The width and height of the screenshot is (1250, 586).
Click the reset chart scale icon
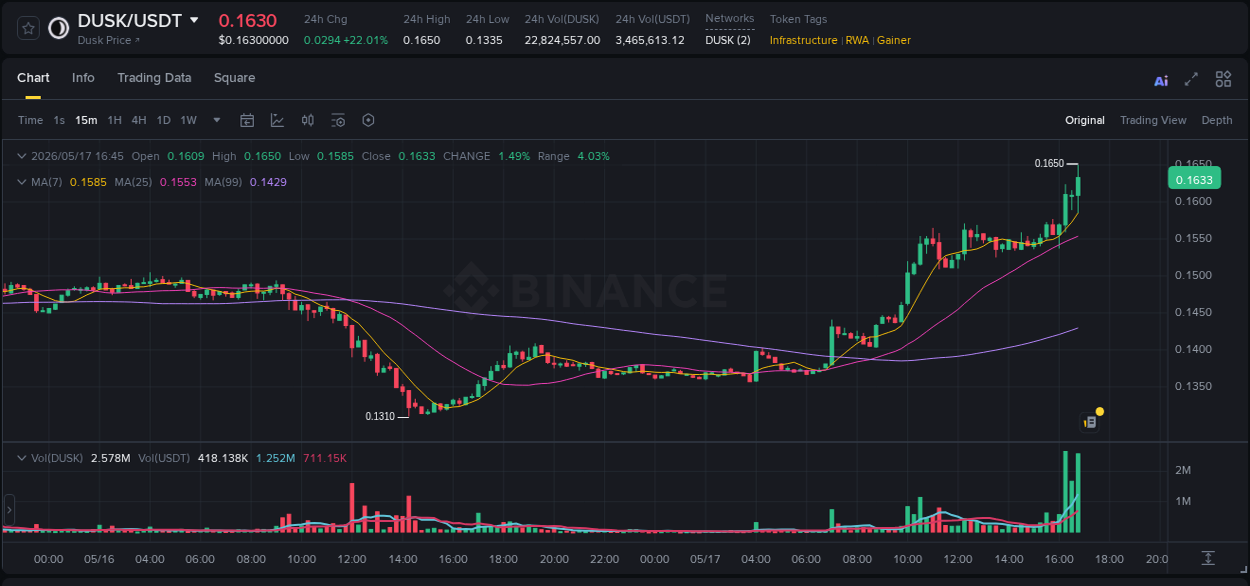pyautogui.click(x=1208, y=558)
